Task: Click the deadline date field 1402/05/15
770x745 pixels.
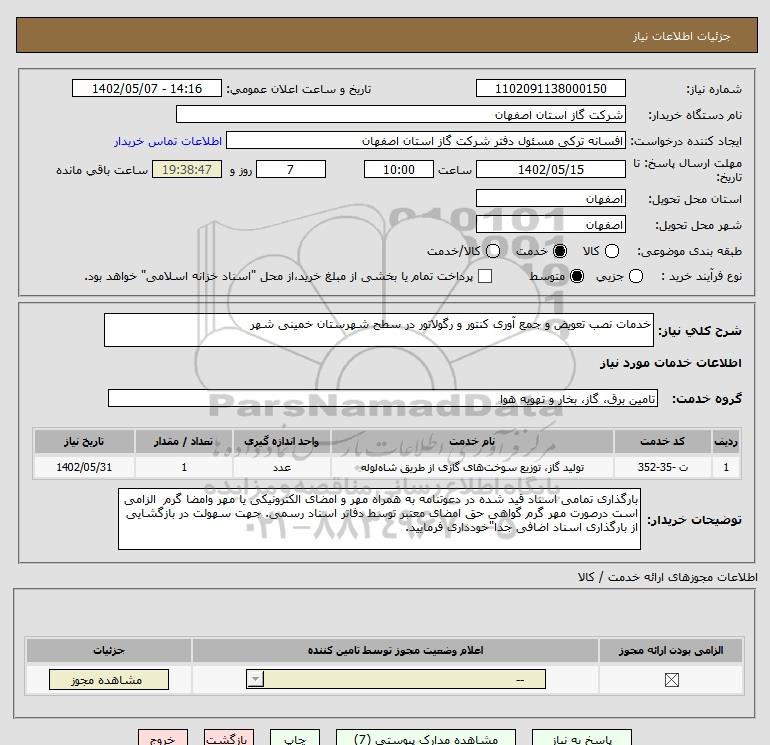Action: tap(550, 169)
